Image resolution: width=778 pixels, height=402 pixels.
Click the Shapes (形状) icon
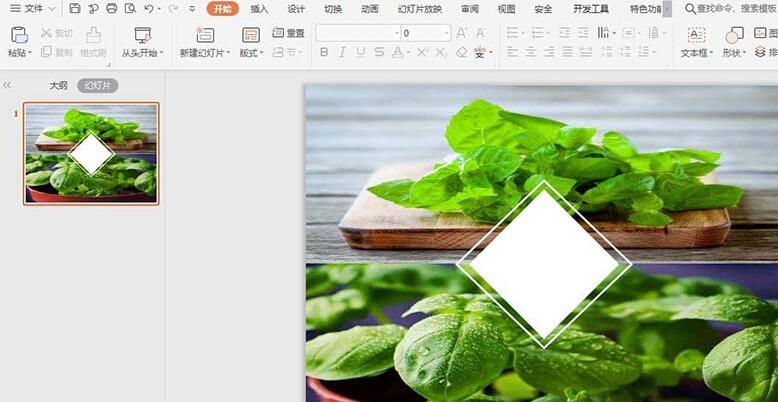click(734, 35)
